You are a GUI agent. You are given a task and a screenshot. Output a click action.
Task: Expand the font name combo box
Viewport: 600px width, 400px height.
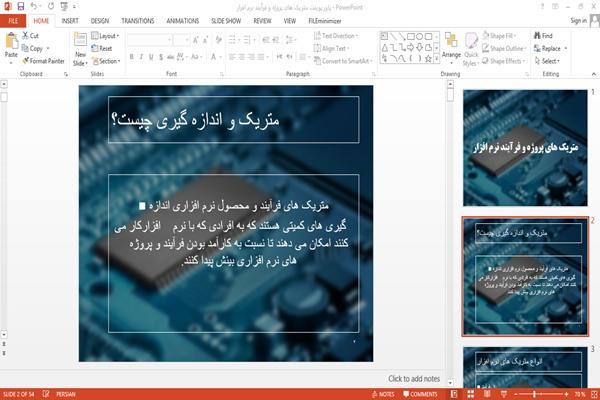coord(169,40)
